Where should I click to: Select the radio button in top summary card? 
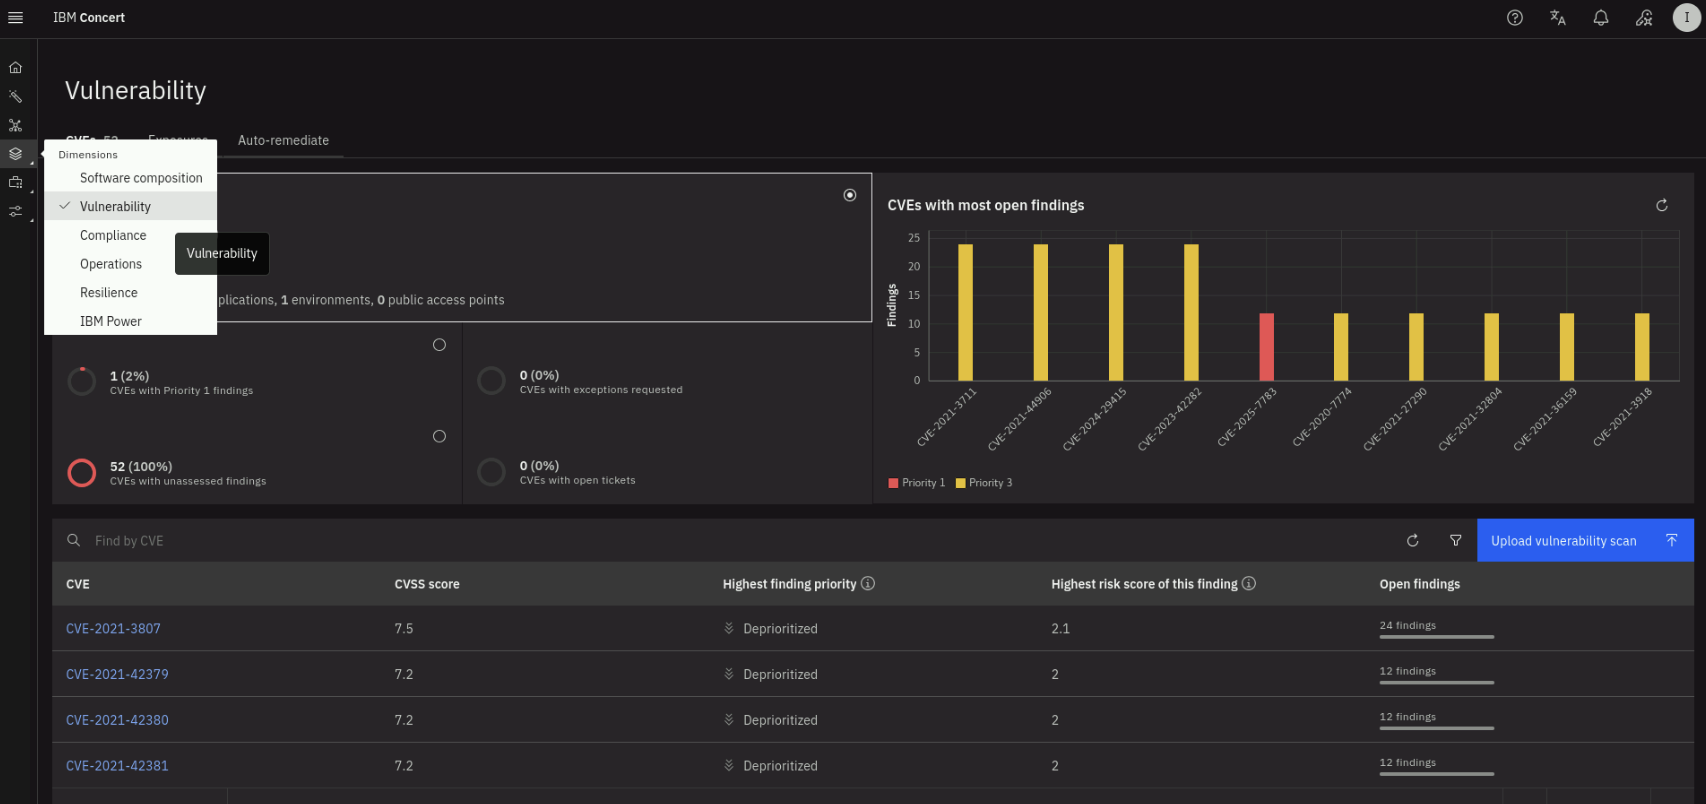point(850,195)
